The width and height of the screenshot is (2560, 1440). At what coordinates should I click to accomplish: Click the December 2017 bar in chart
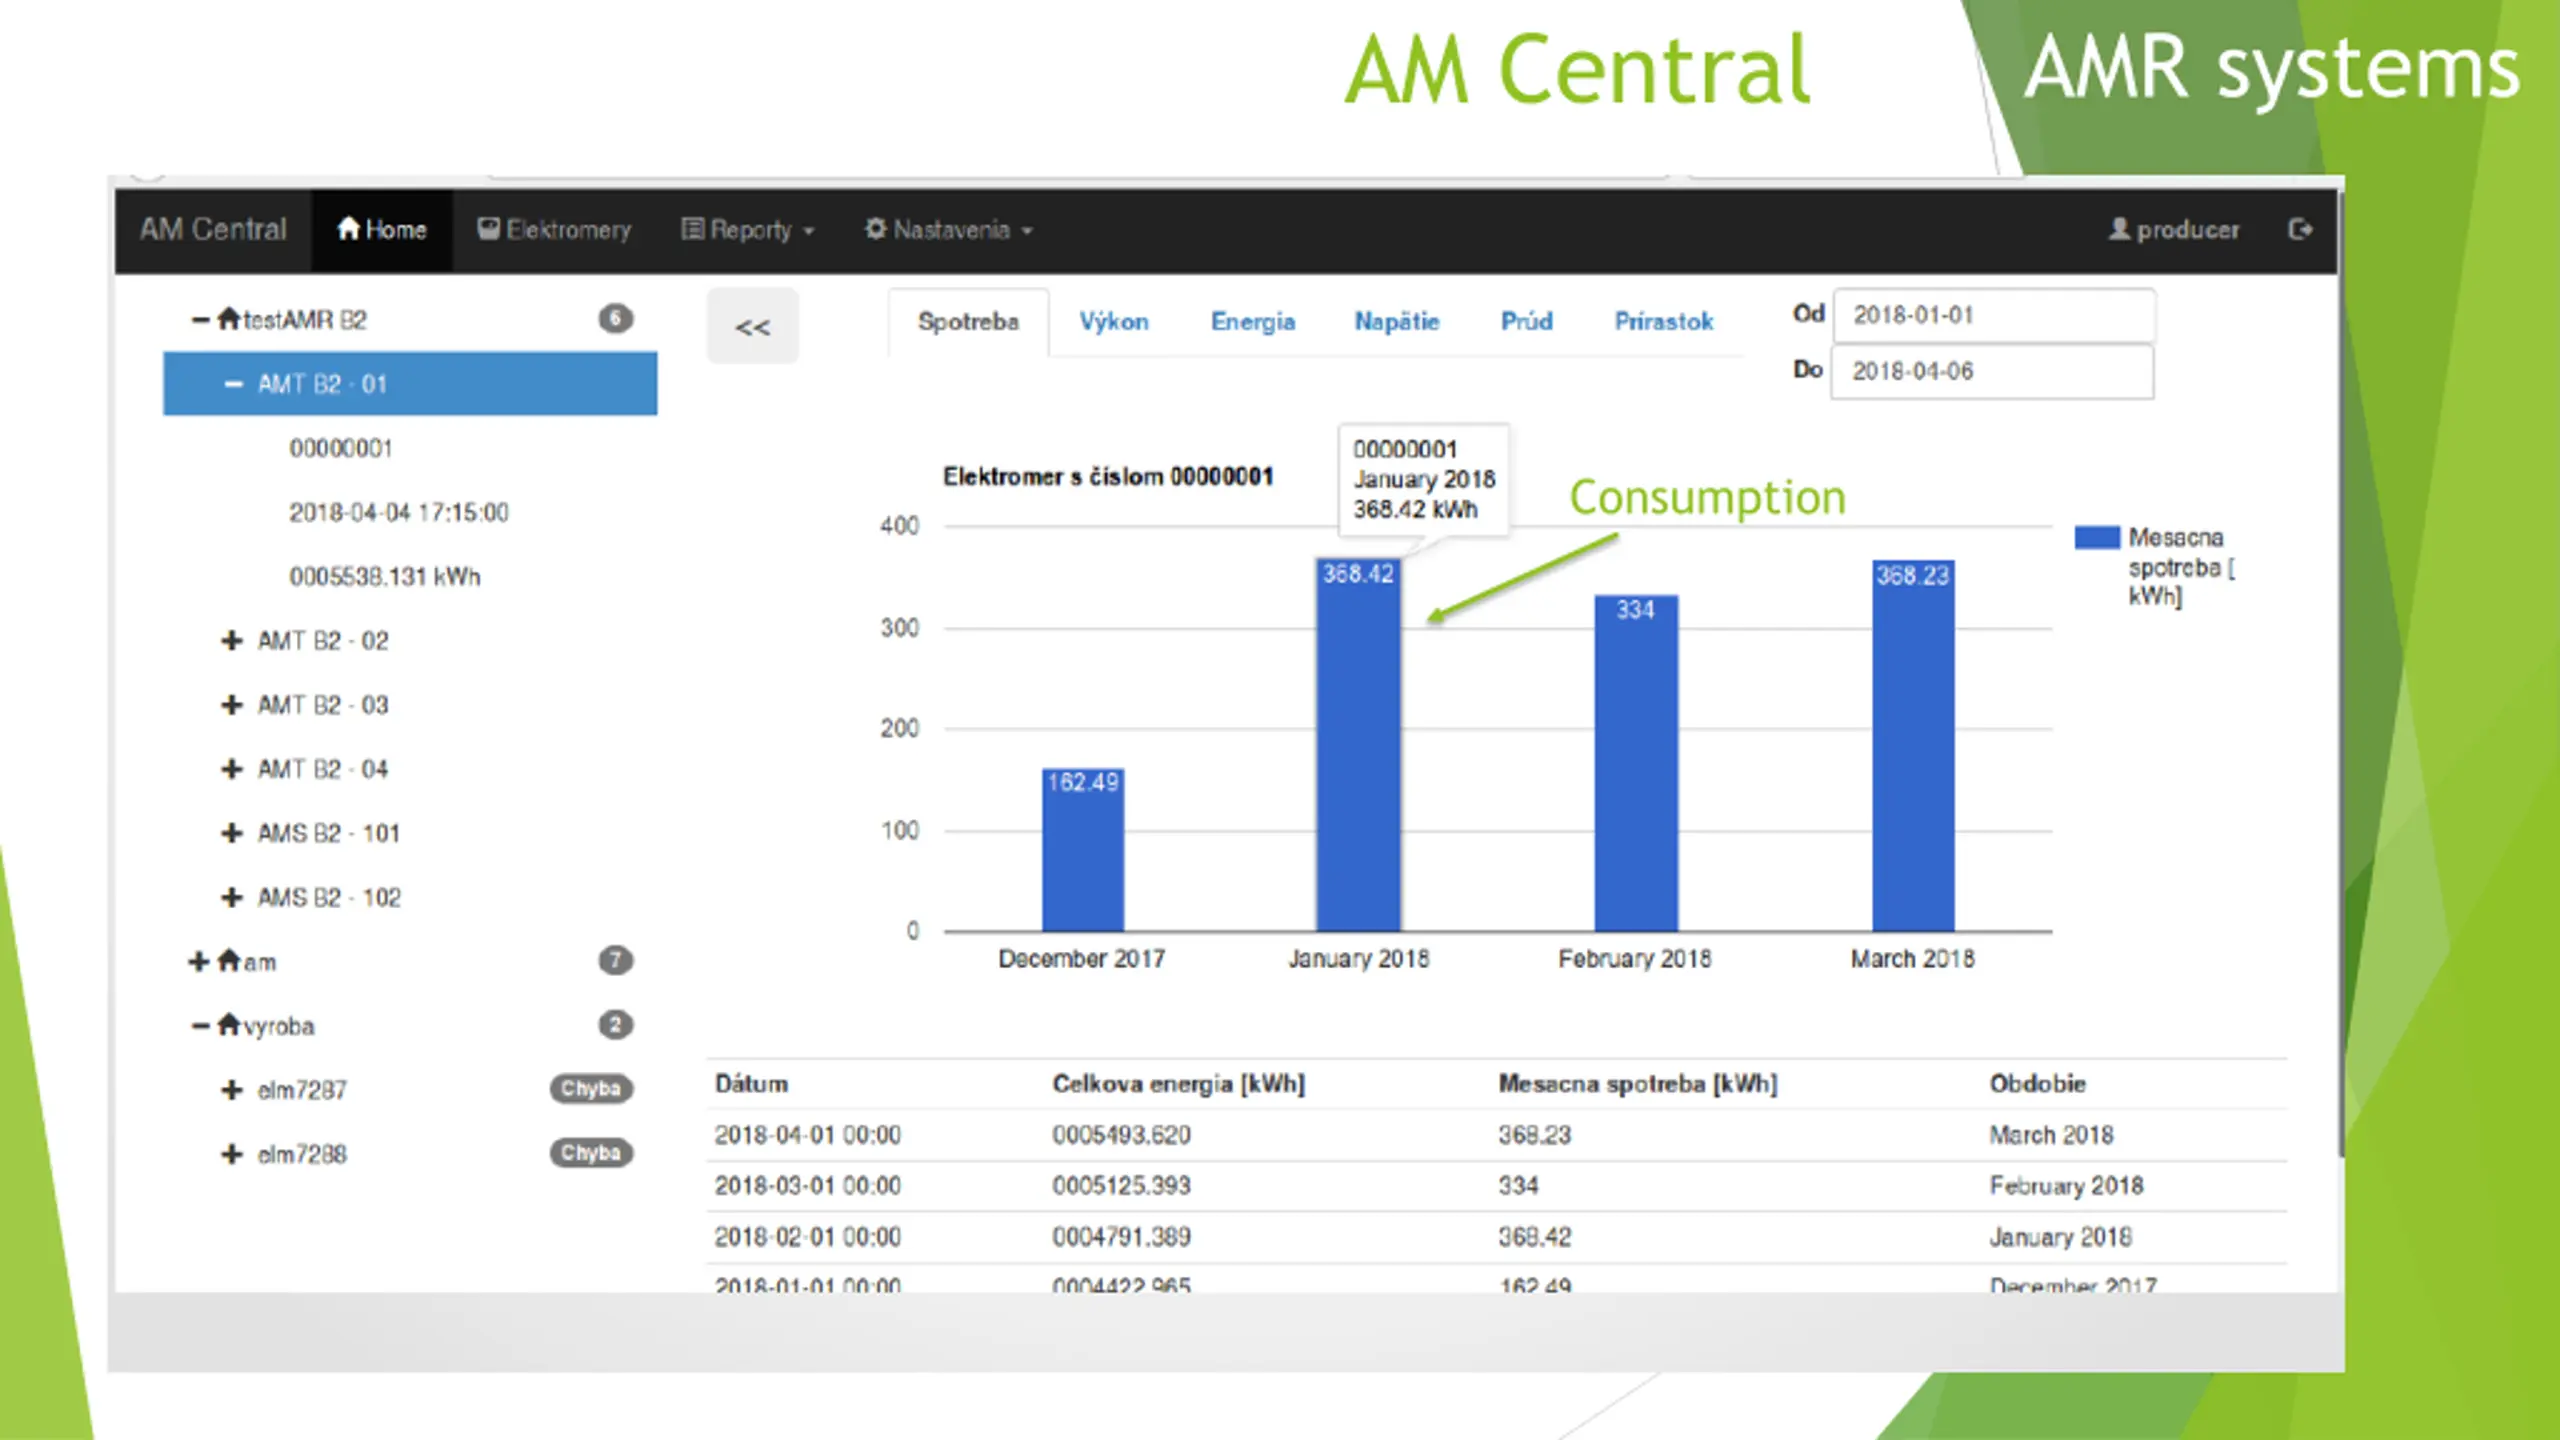pos(1083,850)
